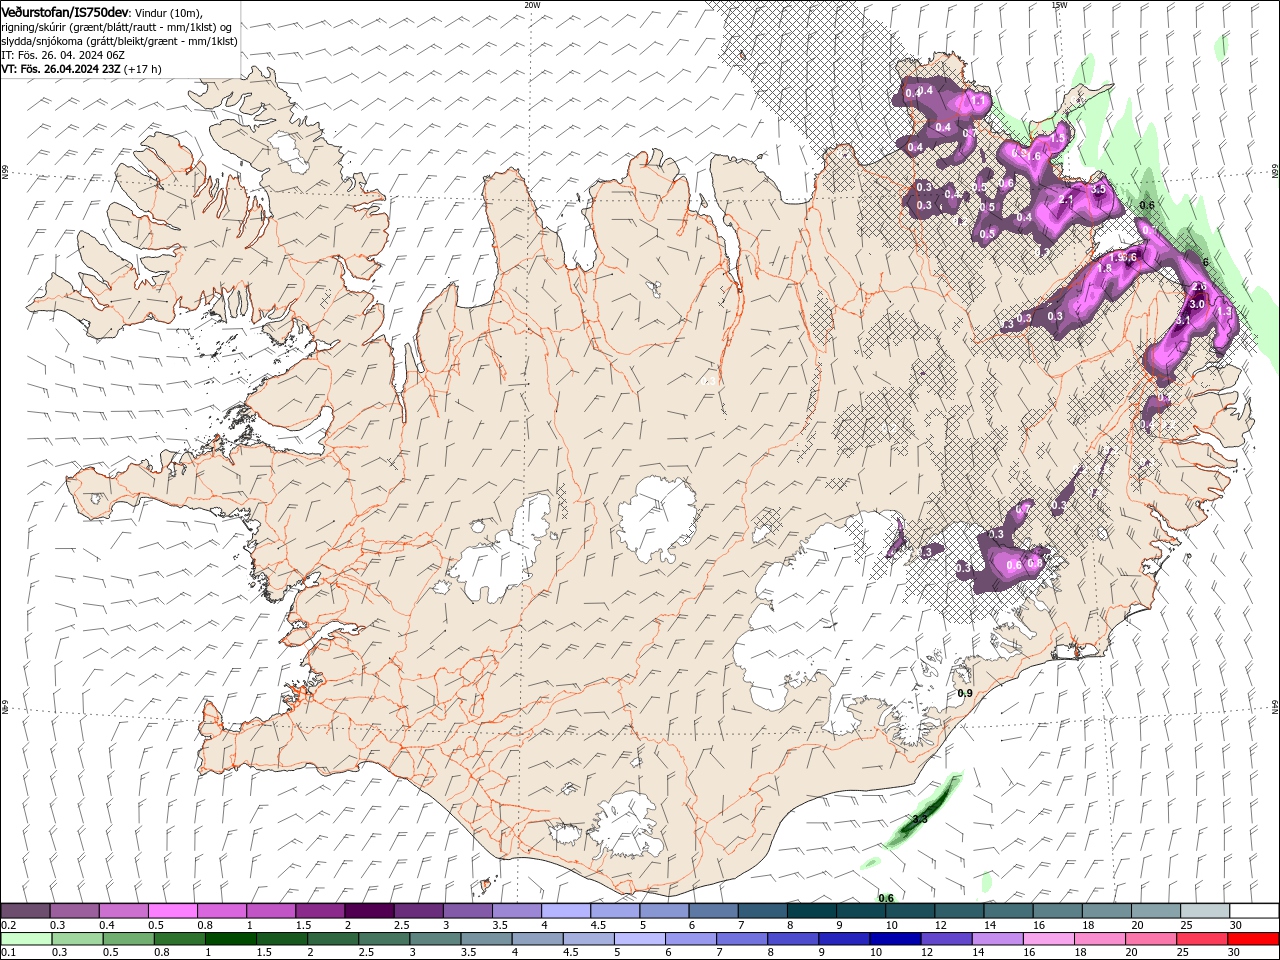Click the '15W' longitude label at top
This screenshot has width=1280, height=960.
point(1059,5)
